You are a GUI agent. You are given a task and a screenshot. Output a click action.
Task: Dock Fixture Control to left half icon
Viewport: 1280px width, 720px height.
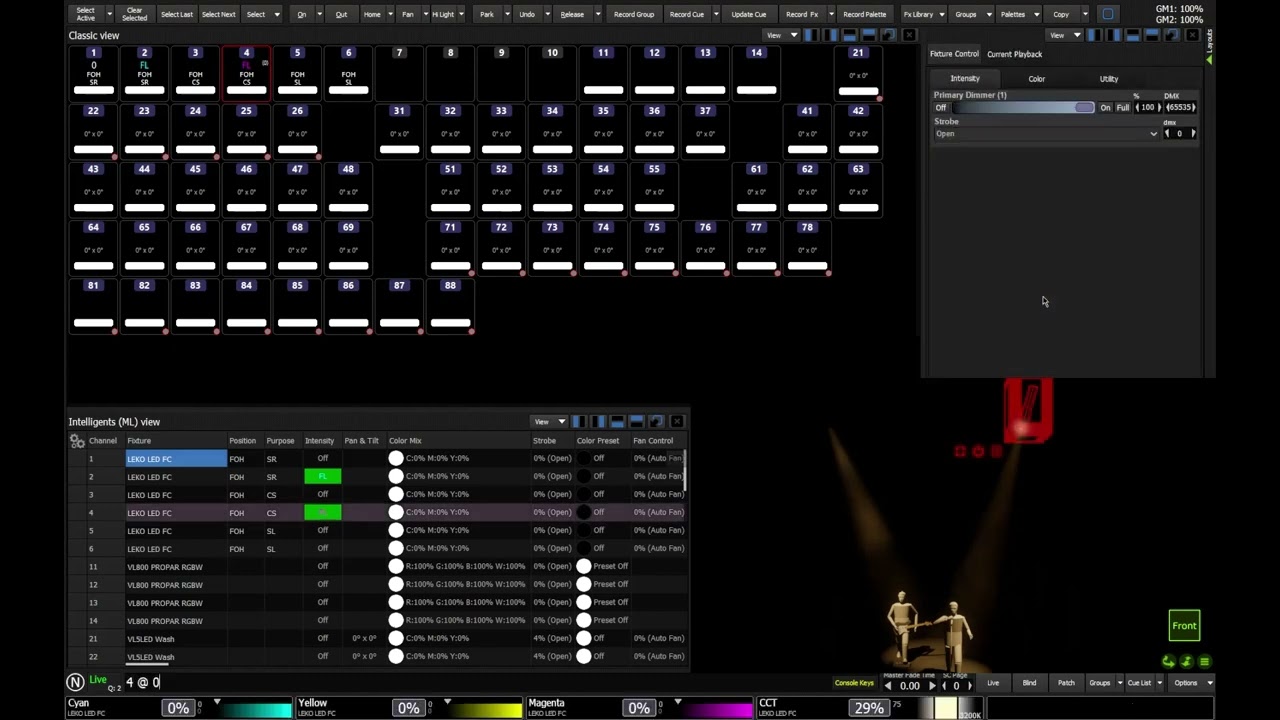tap(1094, 35)
